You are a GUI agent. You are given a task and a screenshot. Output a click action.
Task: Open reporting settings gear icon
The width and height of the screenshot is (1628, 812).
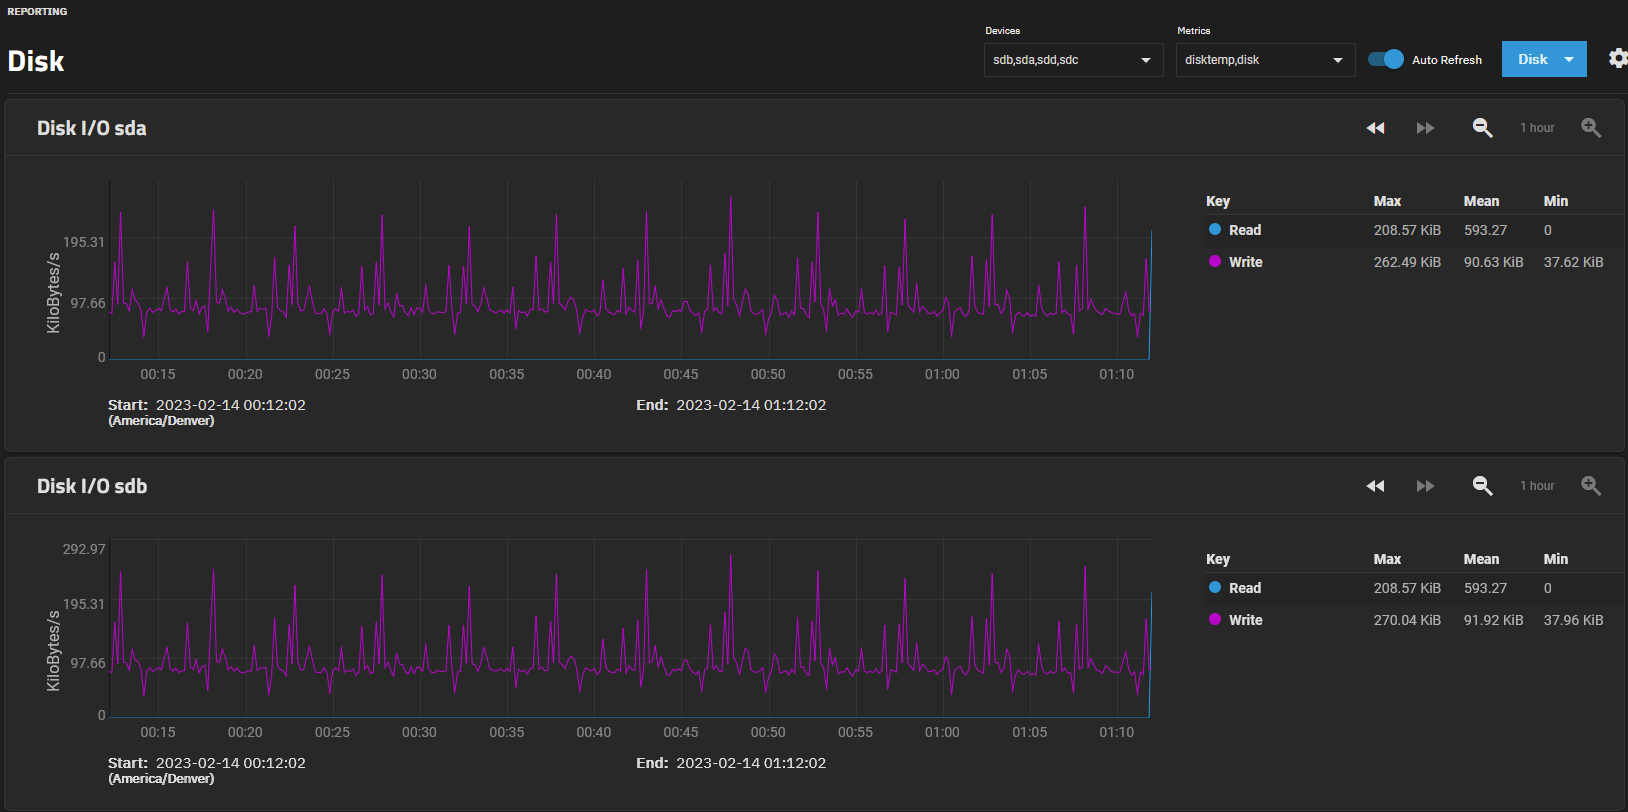1617,58
